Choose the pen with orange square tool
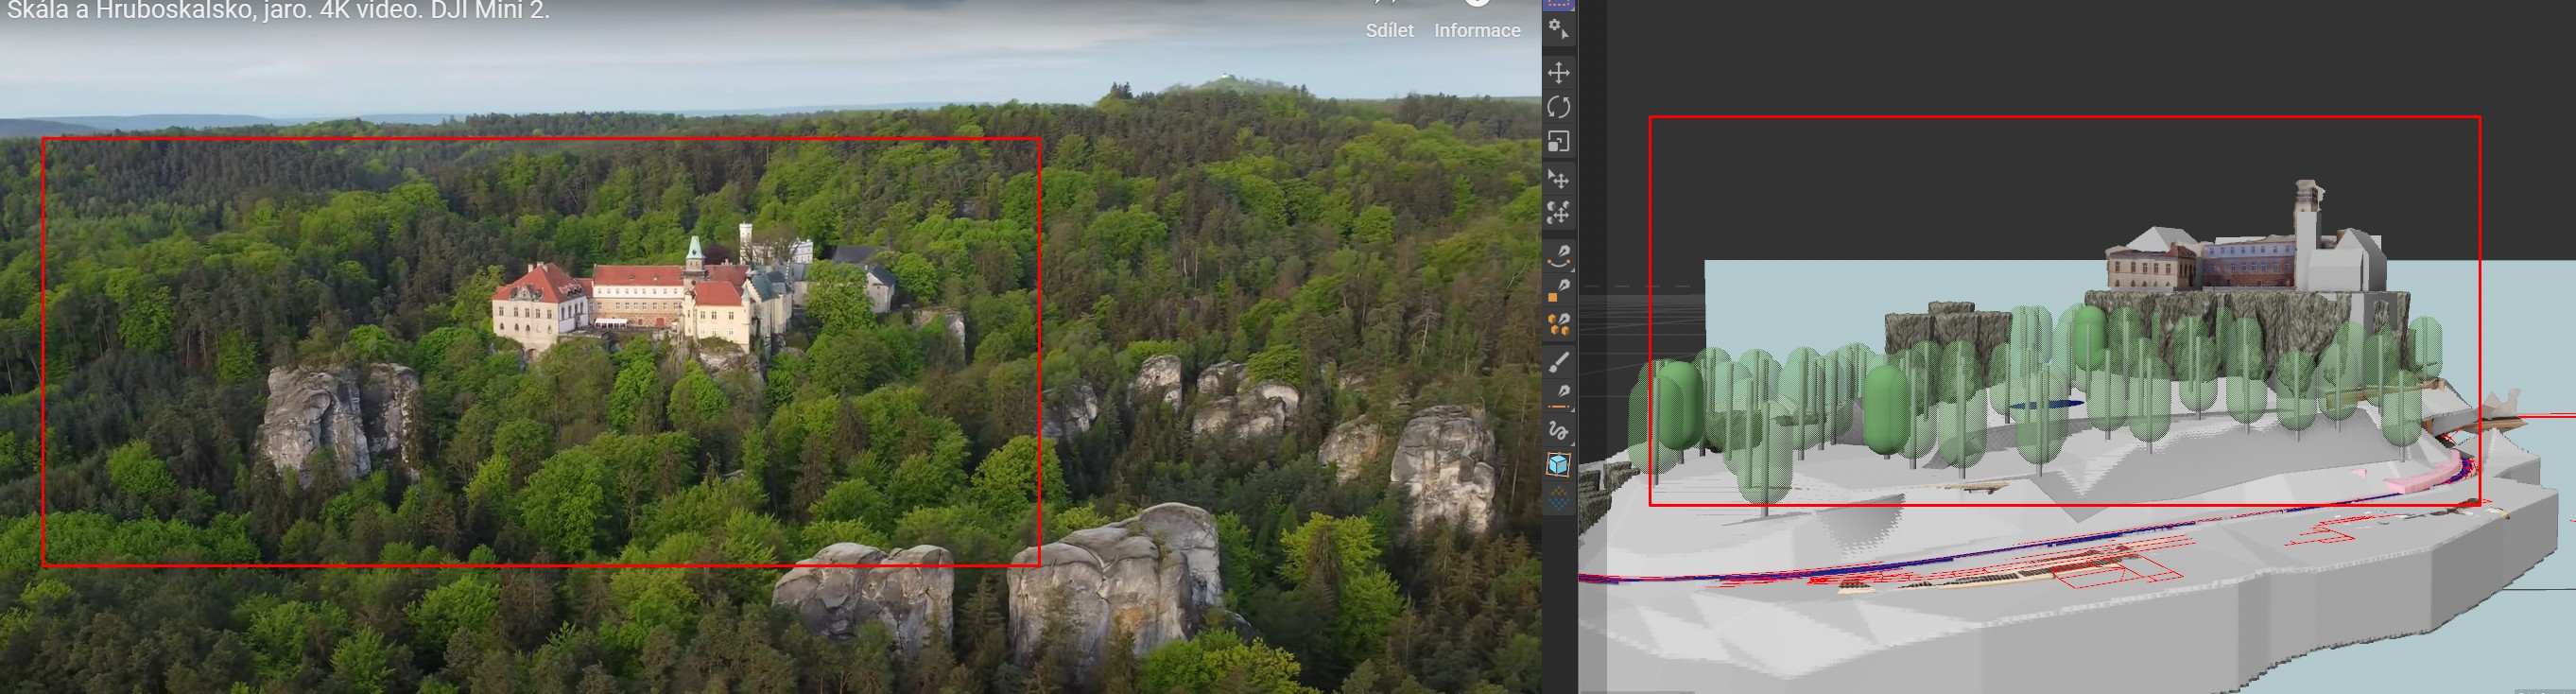The height and width of the screenshot is (694, 2576). [x=1558, y=290]
